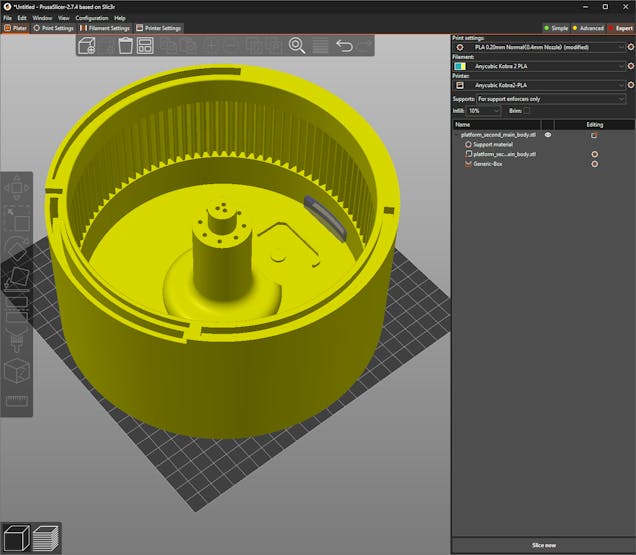Toggle the Brim checkbox
The width and height of the screenshot is (636, 555).
(x=529, y=110)
